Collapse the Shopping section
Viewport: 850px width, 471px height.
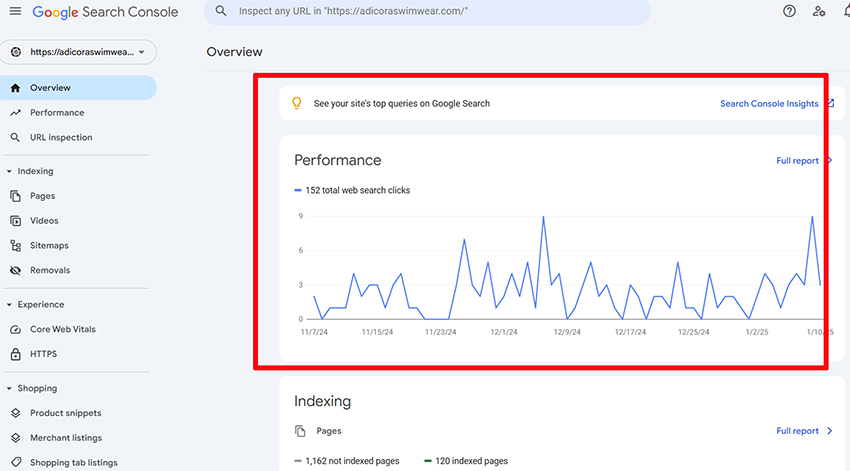click(x=31, y=389)
